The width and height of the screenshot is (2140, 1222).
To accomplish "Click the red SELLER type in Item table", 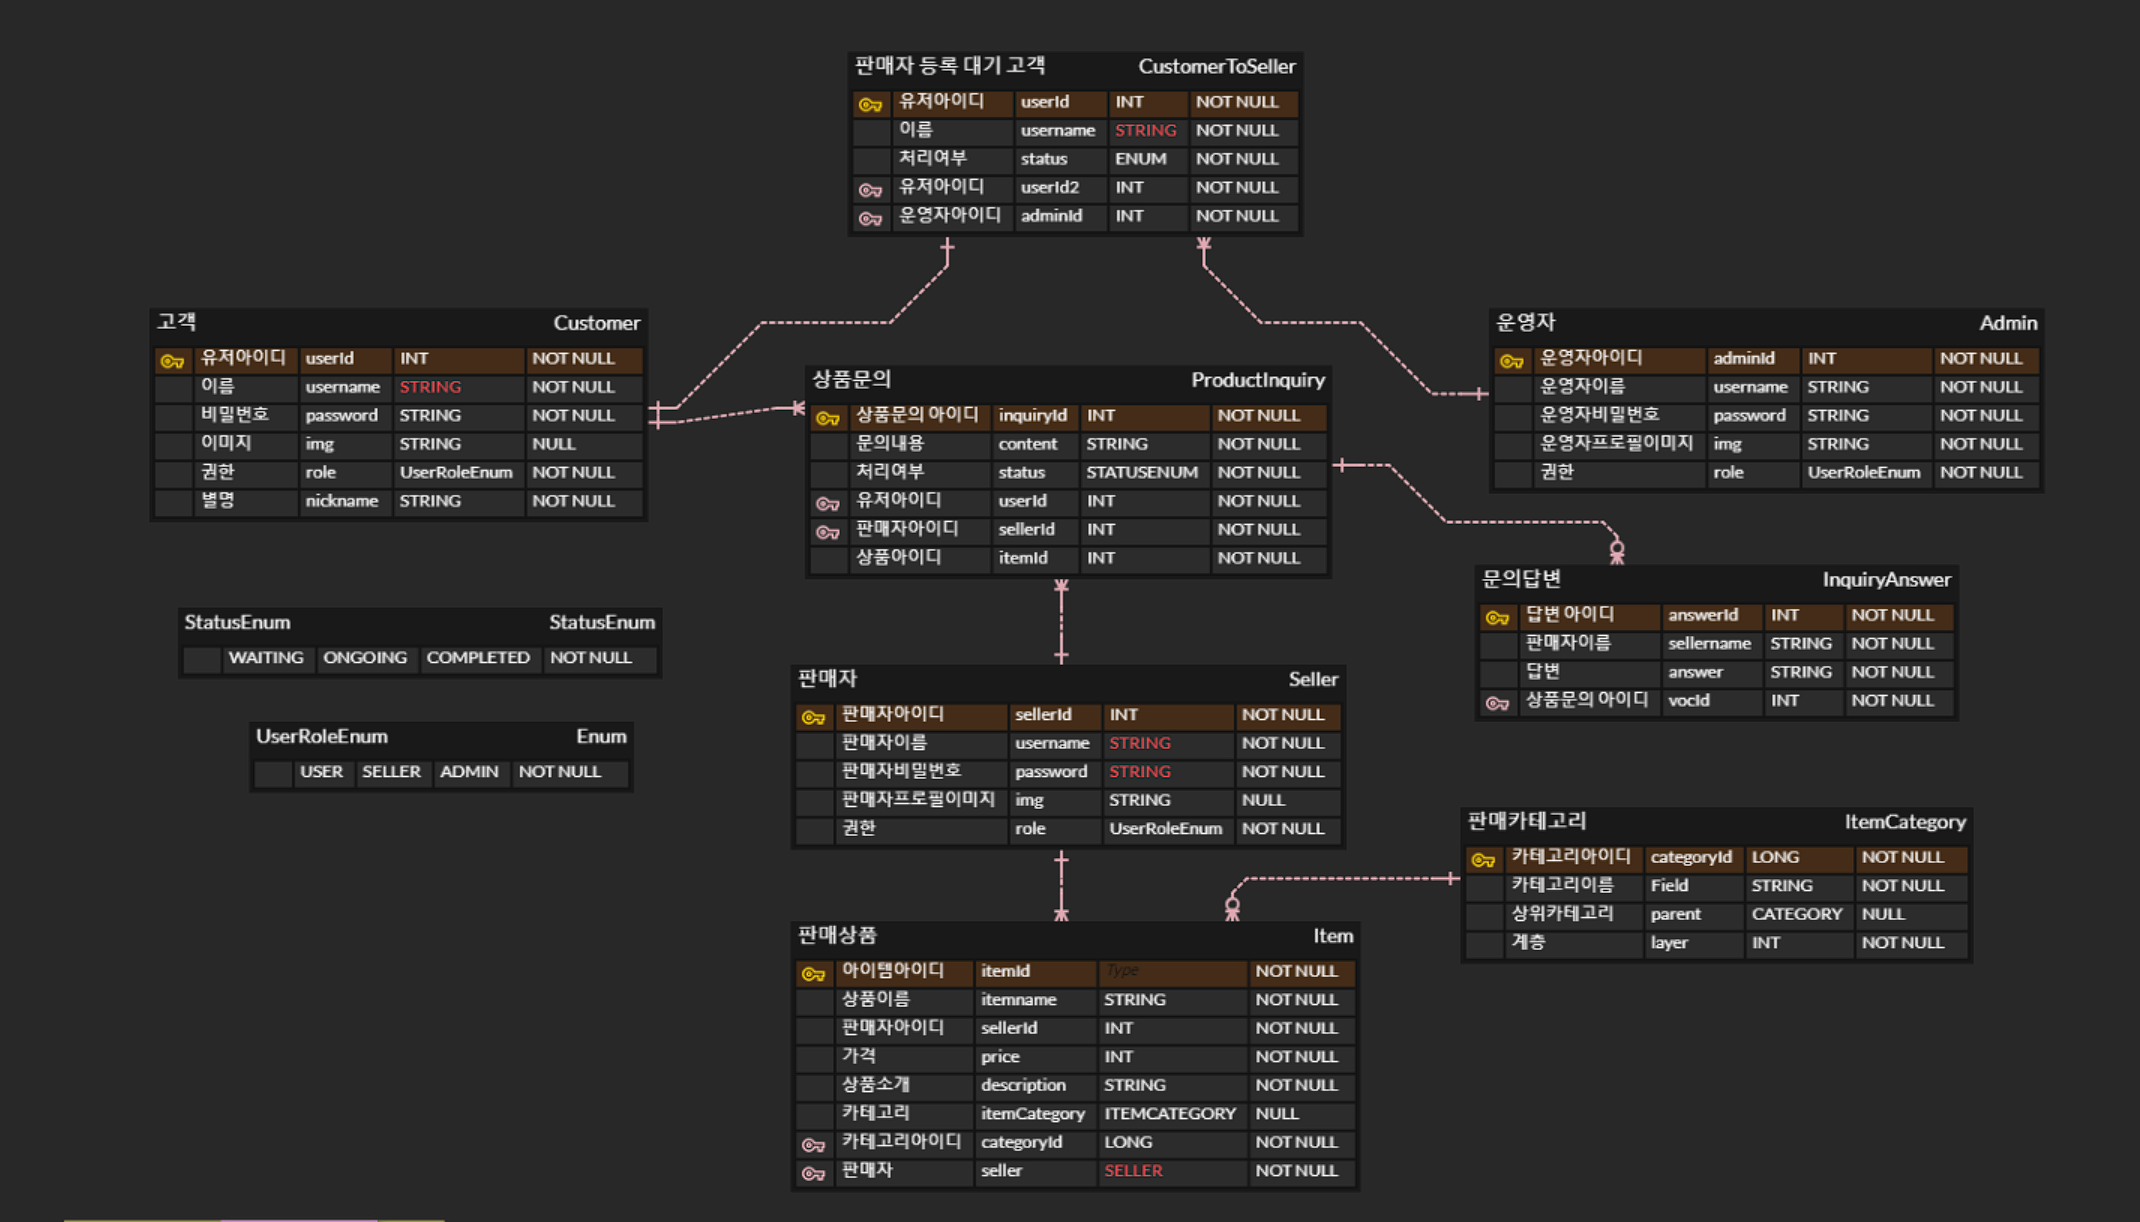I will click(1133, 1170).
